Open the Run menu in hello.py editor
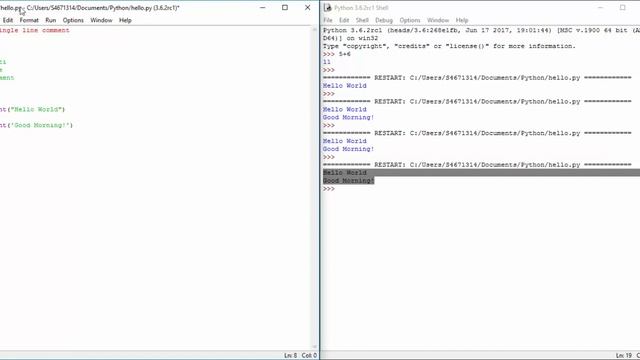 point(51,20)
